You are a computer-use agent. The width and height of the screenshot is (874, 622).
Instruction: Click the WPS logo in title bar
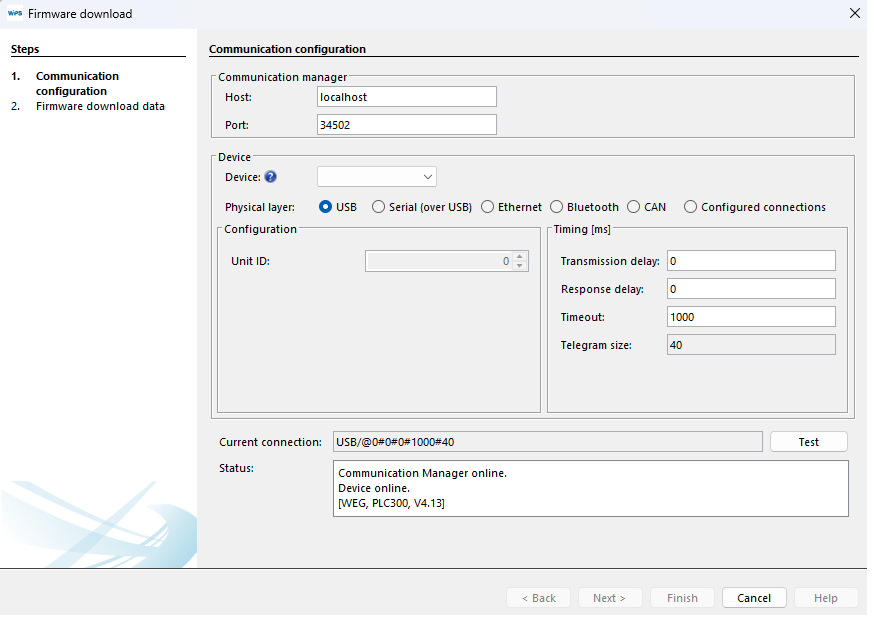click(x=15, y=14)
